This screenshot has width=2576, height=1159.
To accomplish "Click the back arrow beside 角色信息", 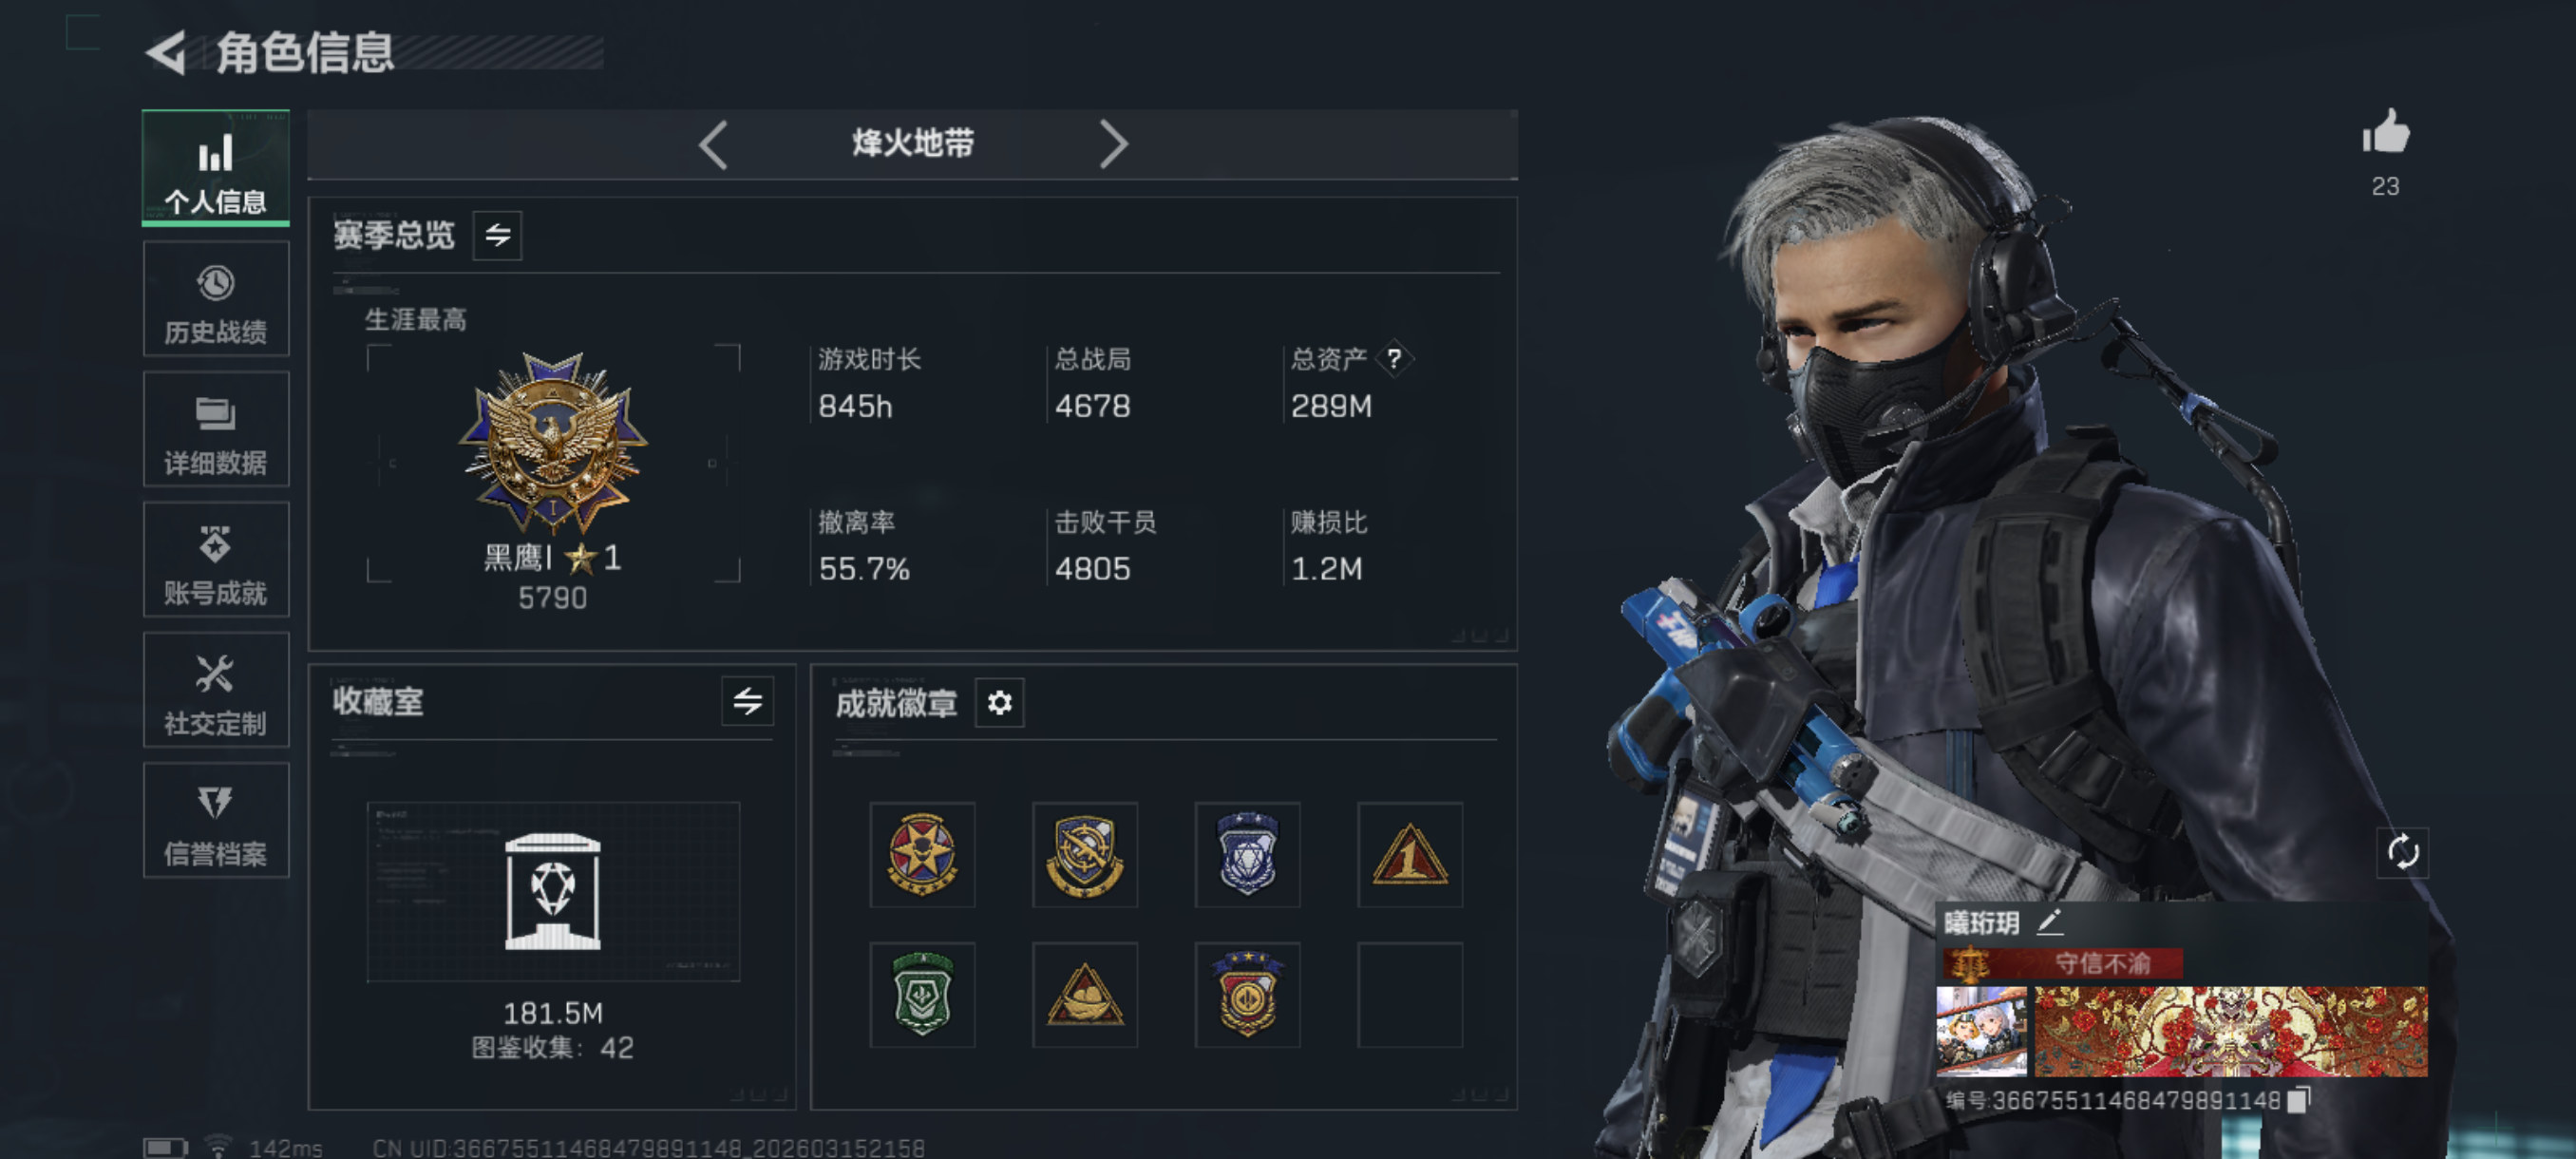I will (167, 53).
